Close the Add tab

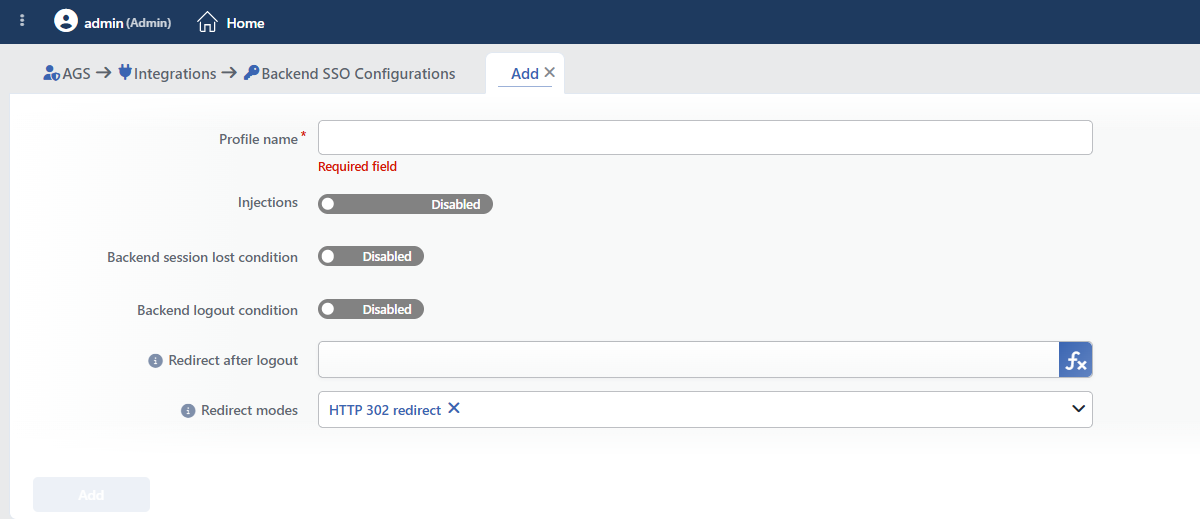(549, 73)
